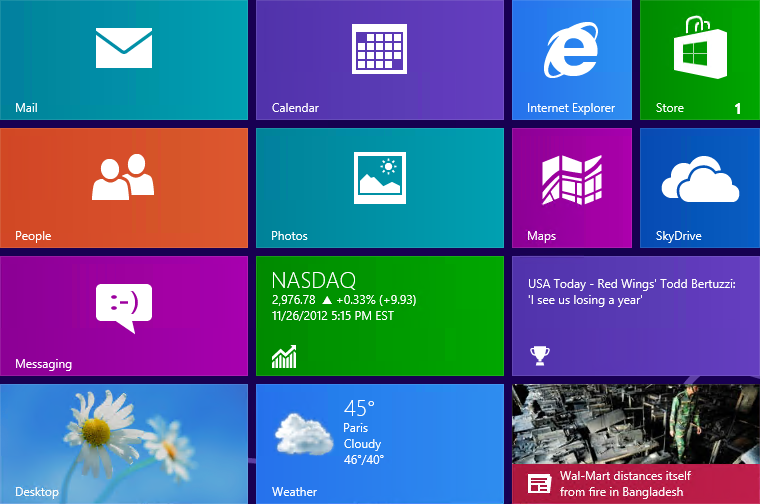Click the Sports trophy icon
Screen dimensions: 760x504
pos(539,356)
